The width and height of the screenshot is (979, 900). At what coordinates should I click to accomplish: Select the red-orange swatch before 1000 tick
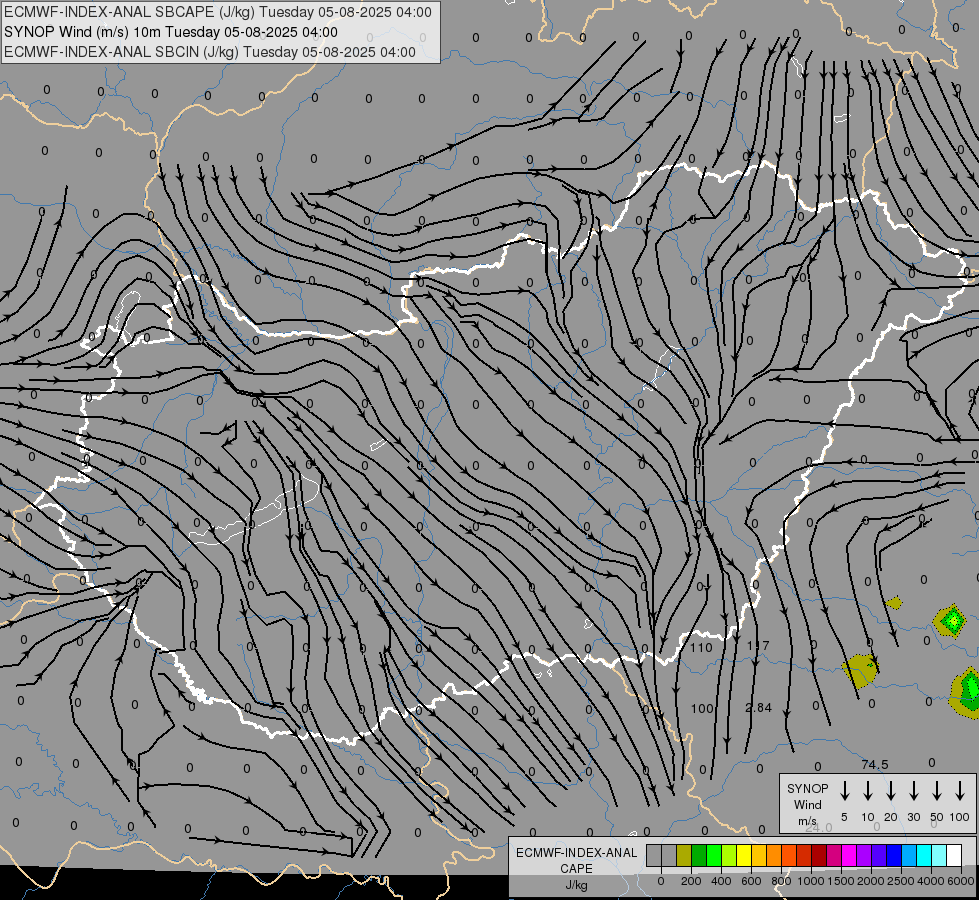click(804, 855)
